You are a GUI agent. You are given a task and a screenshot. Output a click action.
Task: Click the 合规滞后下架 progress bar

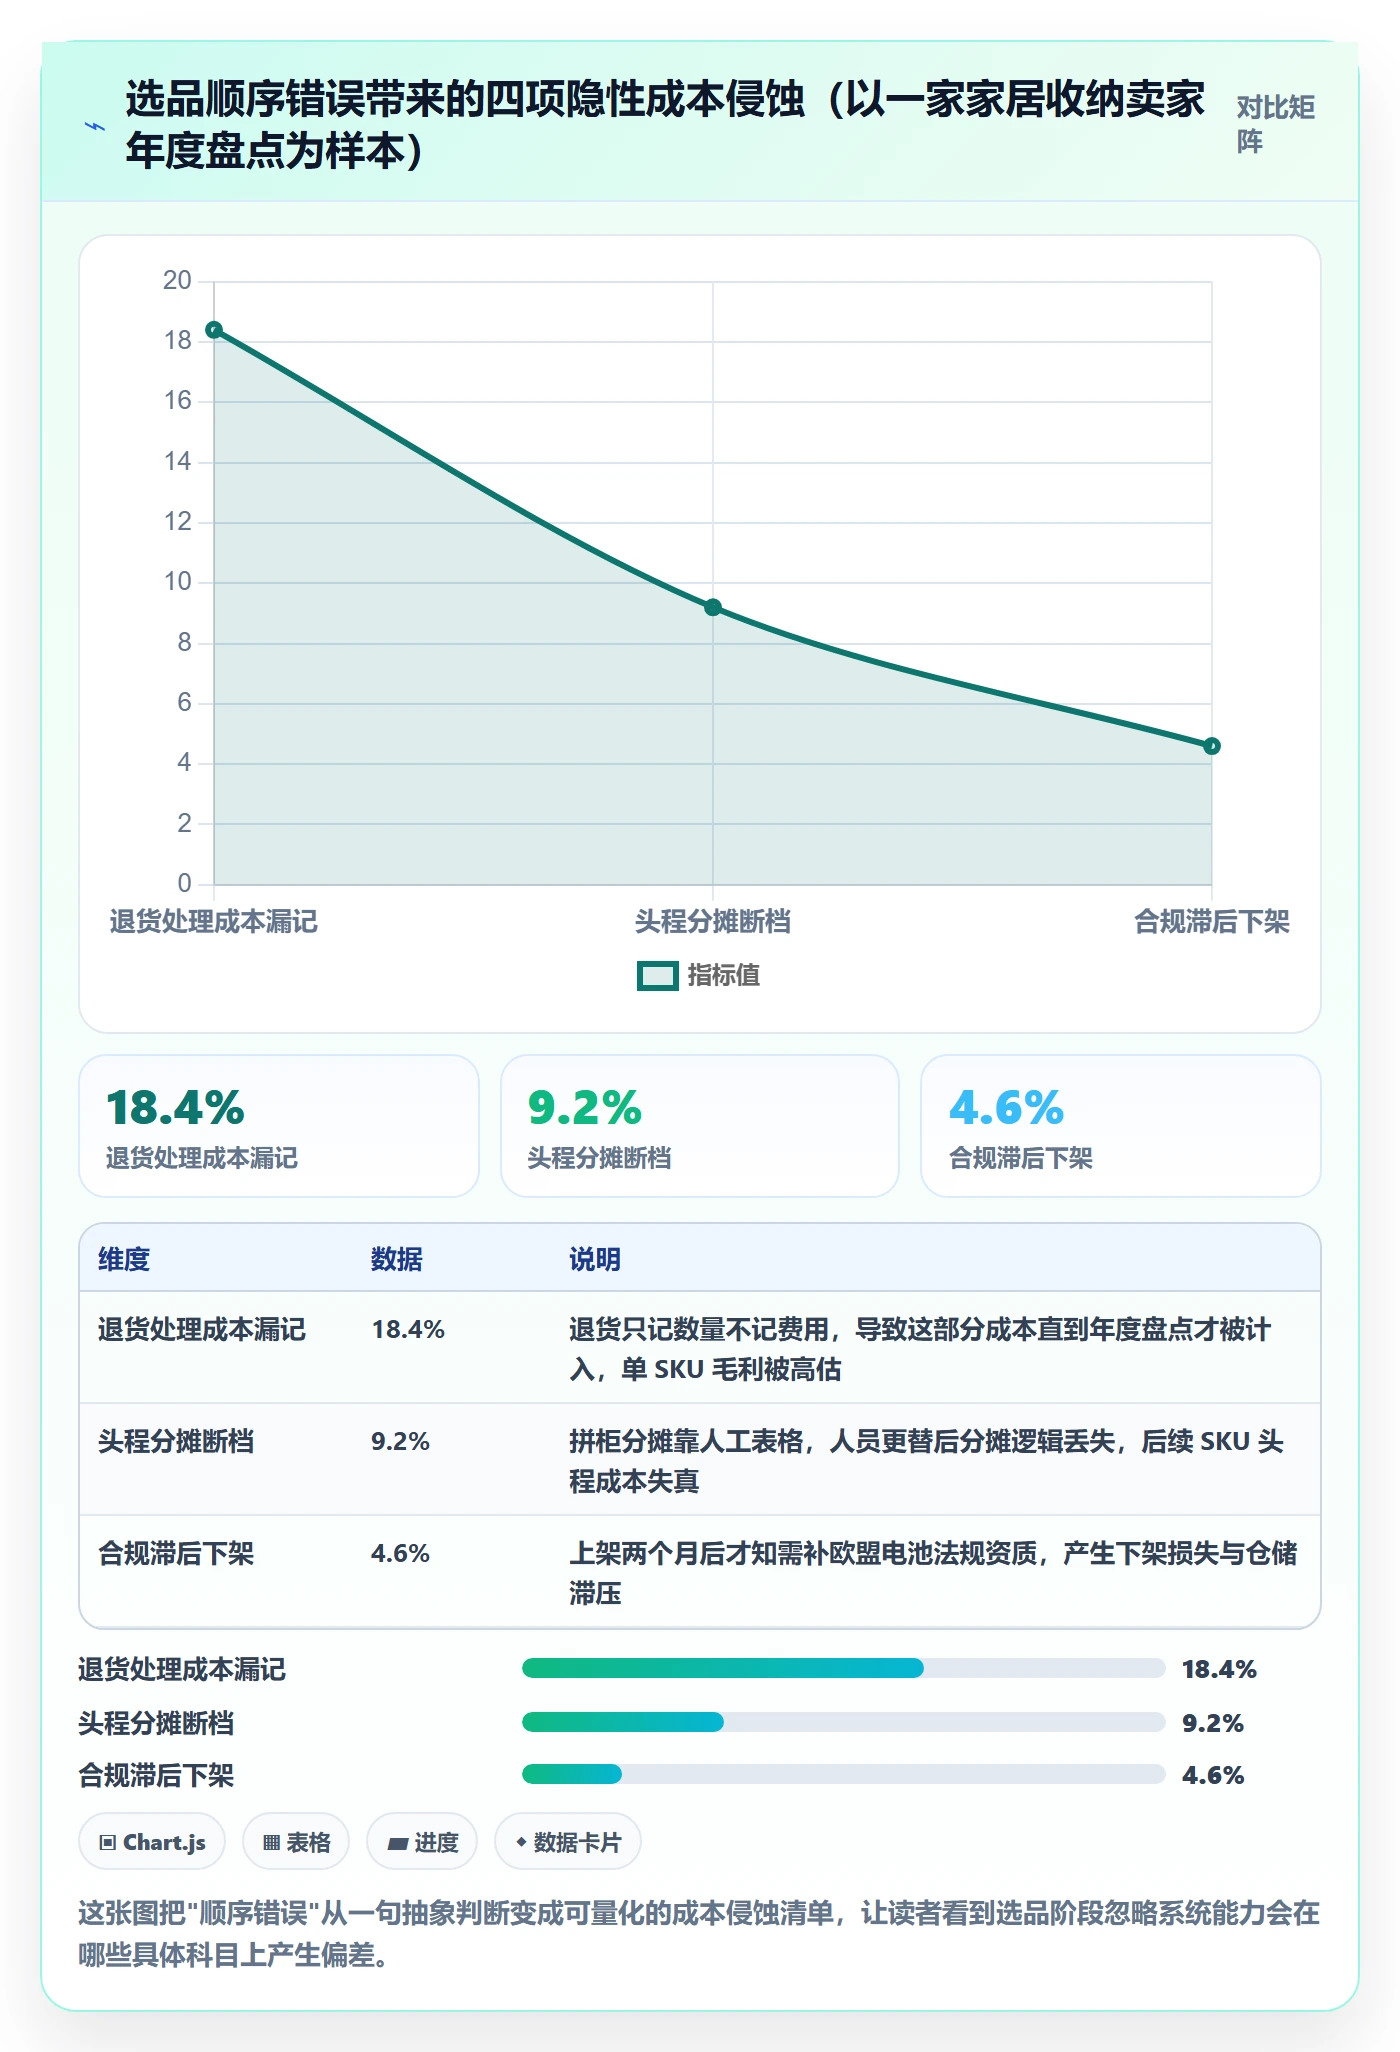point(844,1774)
